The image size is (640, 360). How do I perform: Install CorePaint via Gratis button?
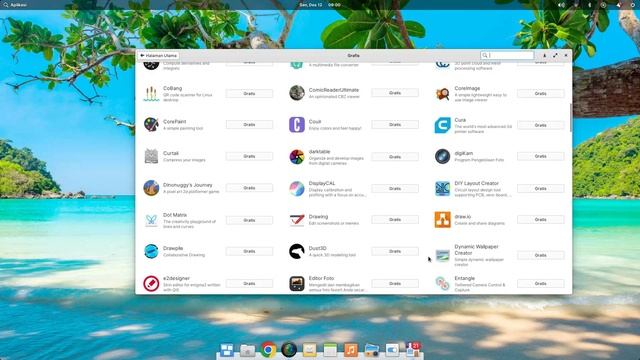[249, 124]
